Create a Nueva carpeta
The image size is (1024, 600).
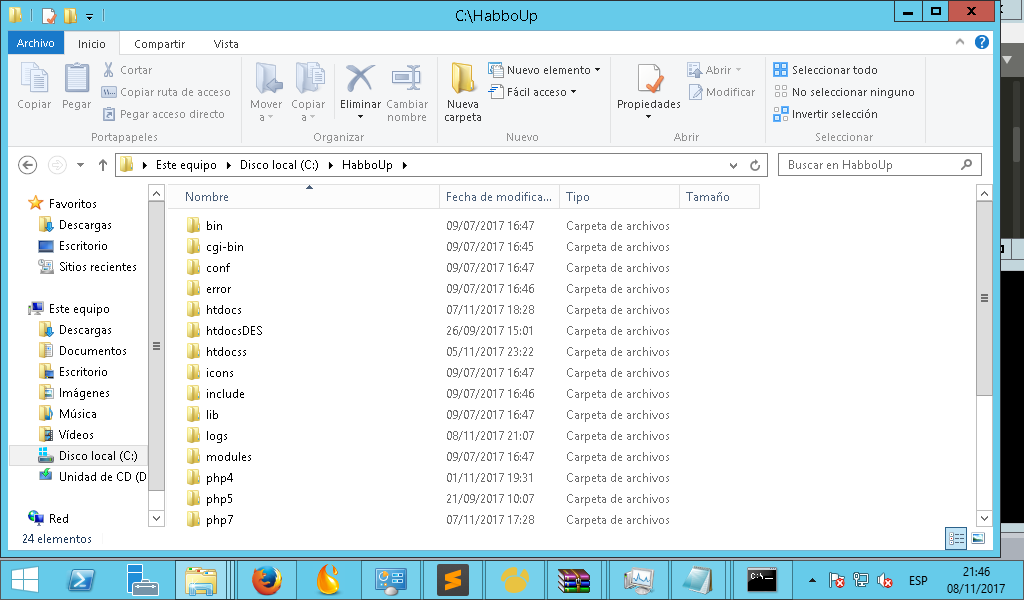point(462,93)
